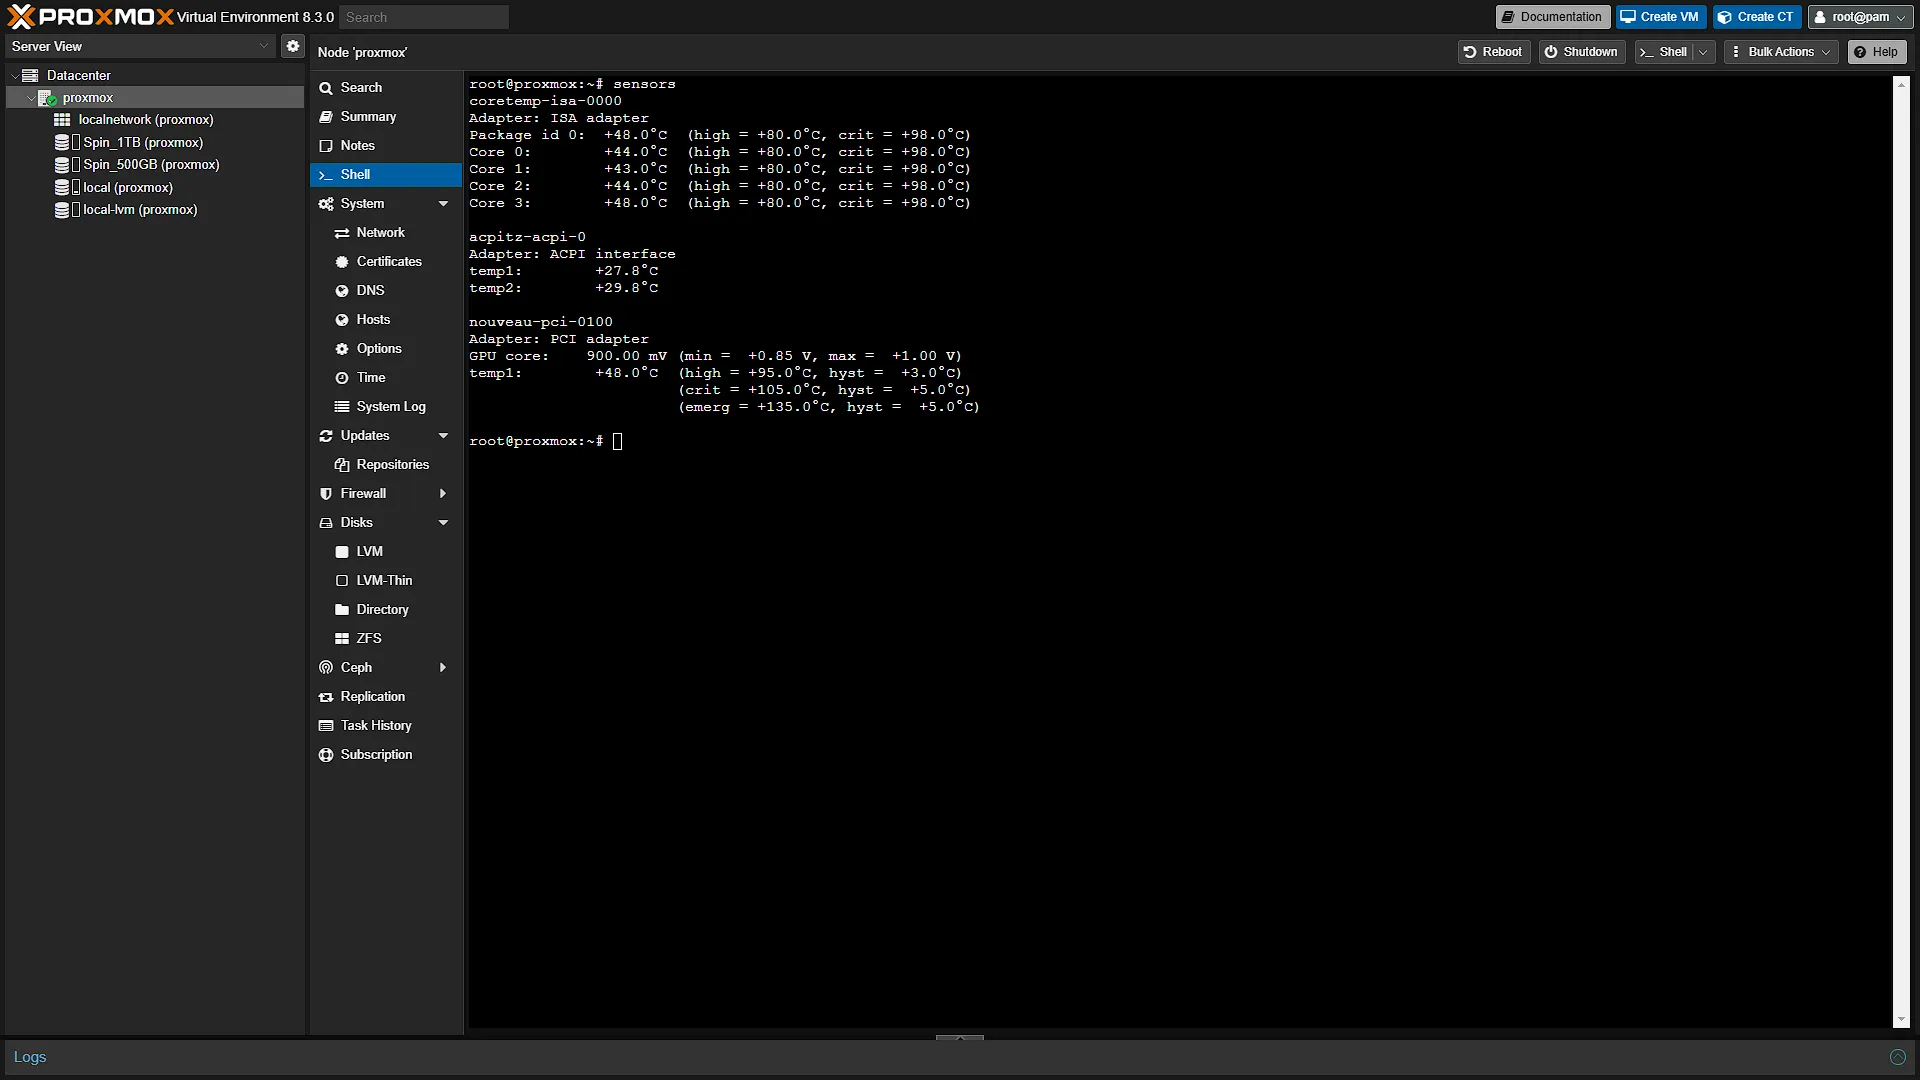Open the Options menu item
Screen dimensions: 1920x1080
pyautogui.click(x=386, y=349)
